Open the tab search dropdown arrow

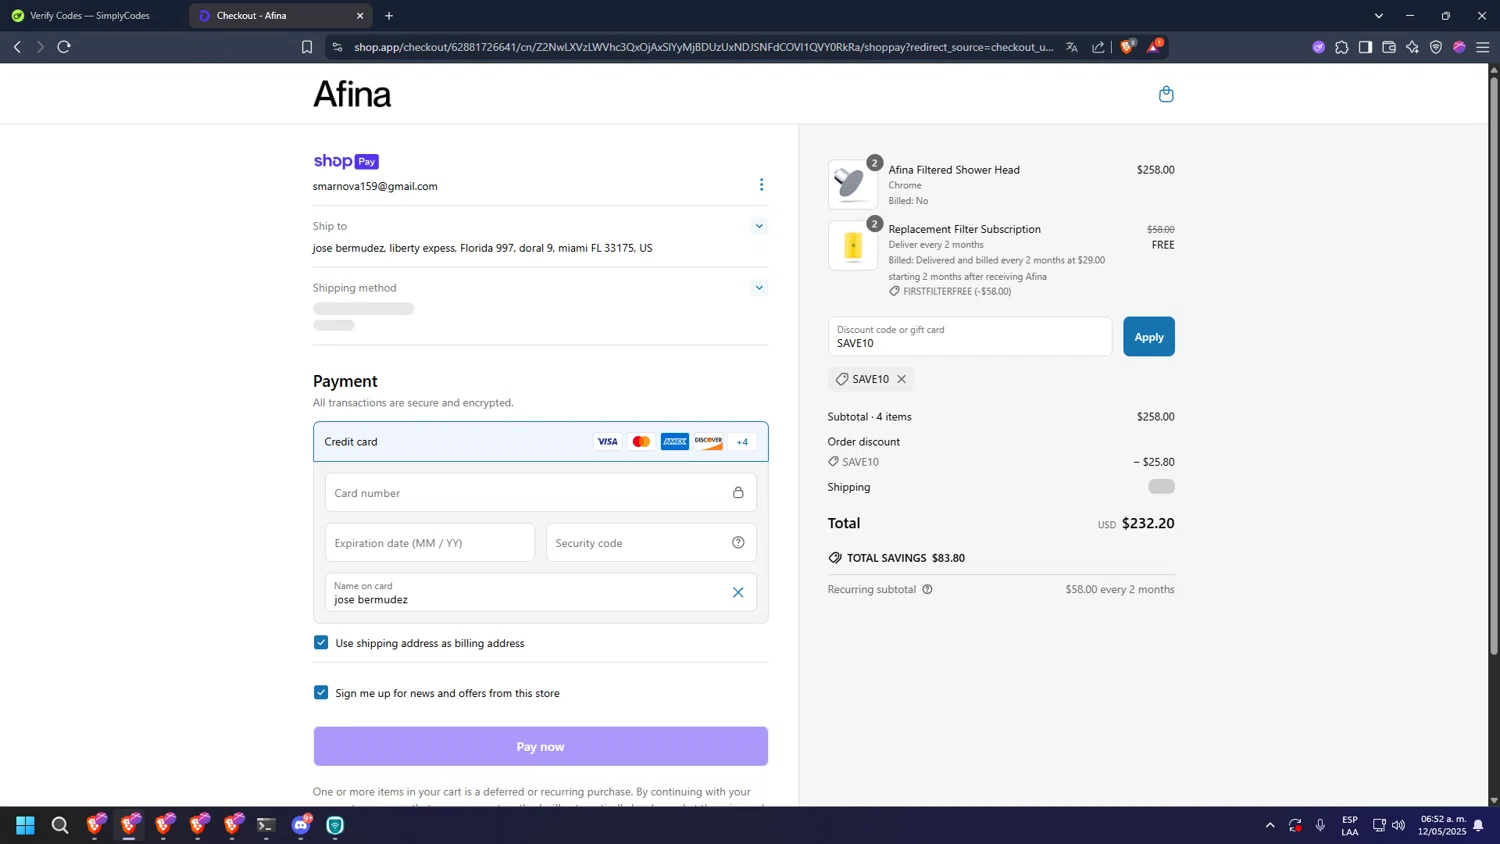click(x=1378, y=16)
